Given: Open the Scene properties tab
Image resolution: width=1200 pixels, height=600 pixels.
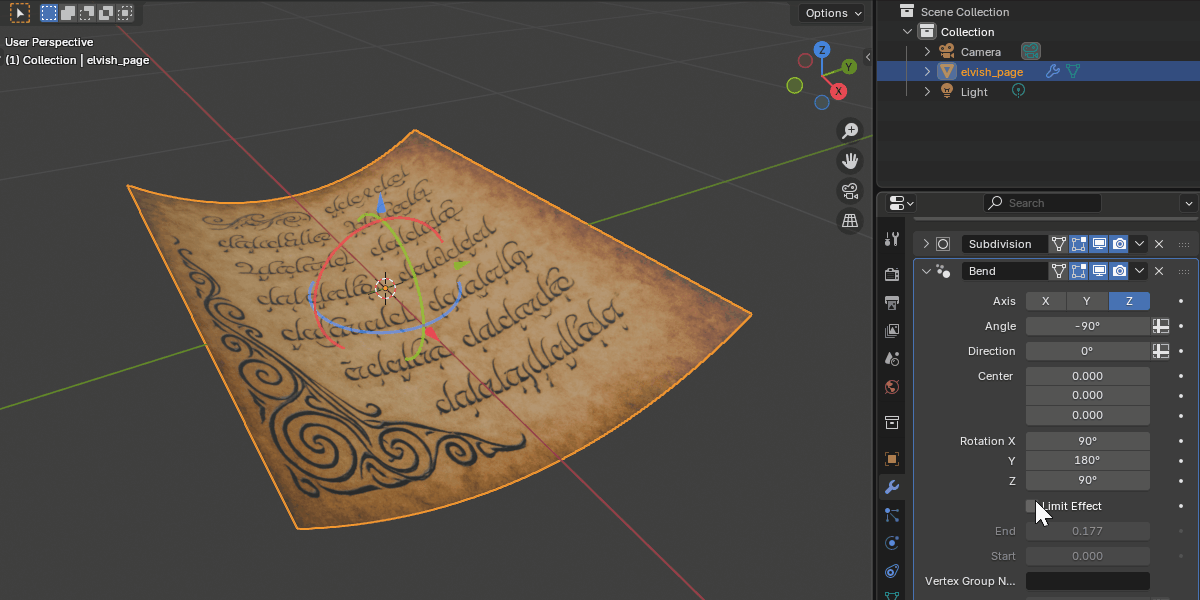Looking at the screenshot, I should click(891, 358).
